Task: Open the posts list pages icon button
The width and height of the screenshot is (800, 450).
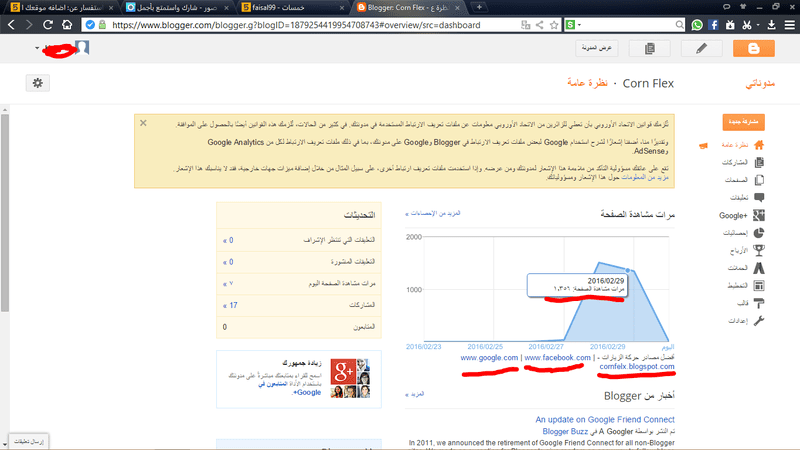Action: [x=649, y=48]
